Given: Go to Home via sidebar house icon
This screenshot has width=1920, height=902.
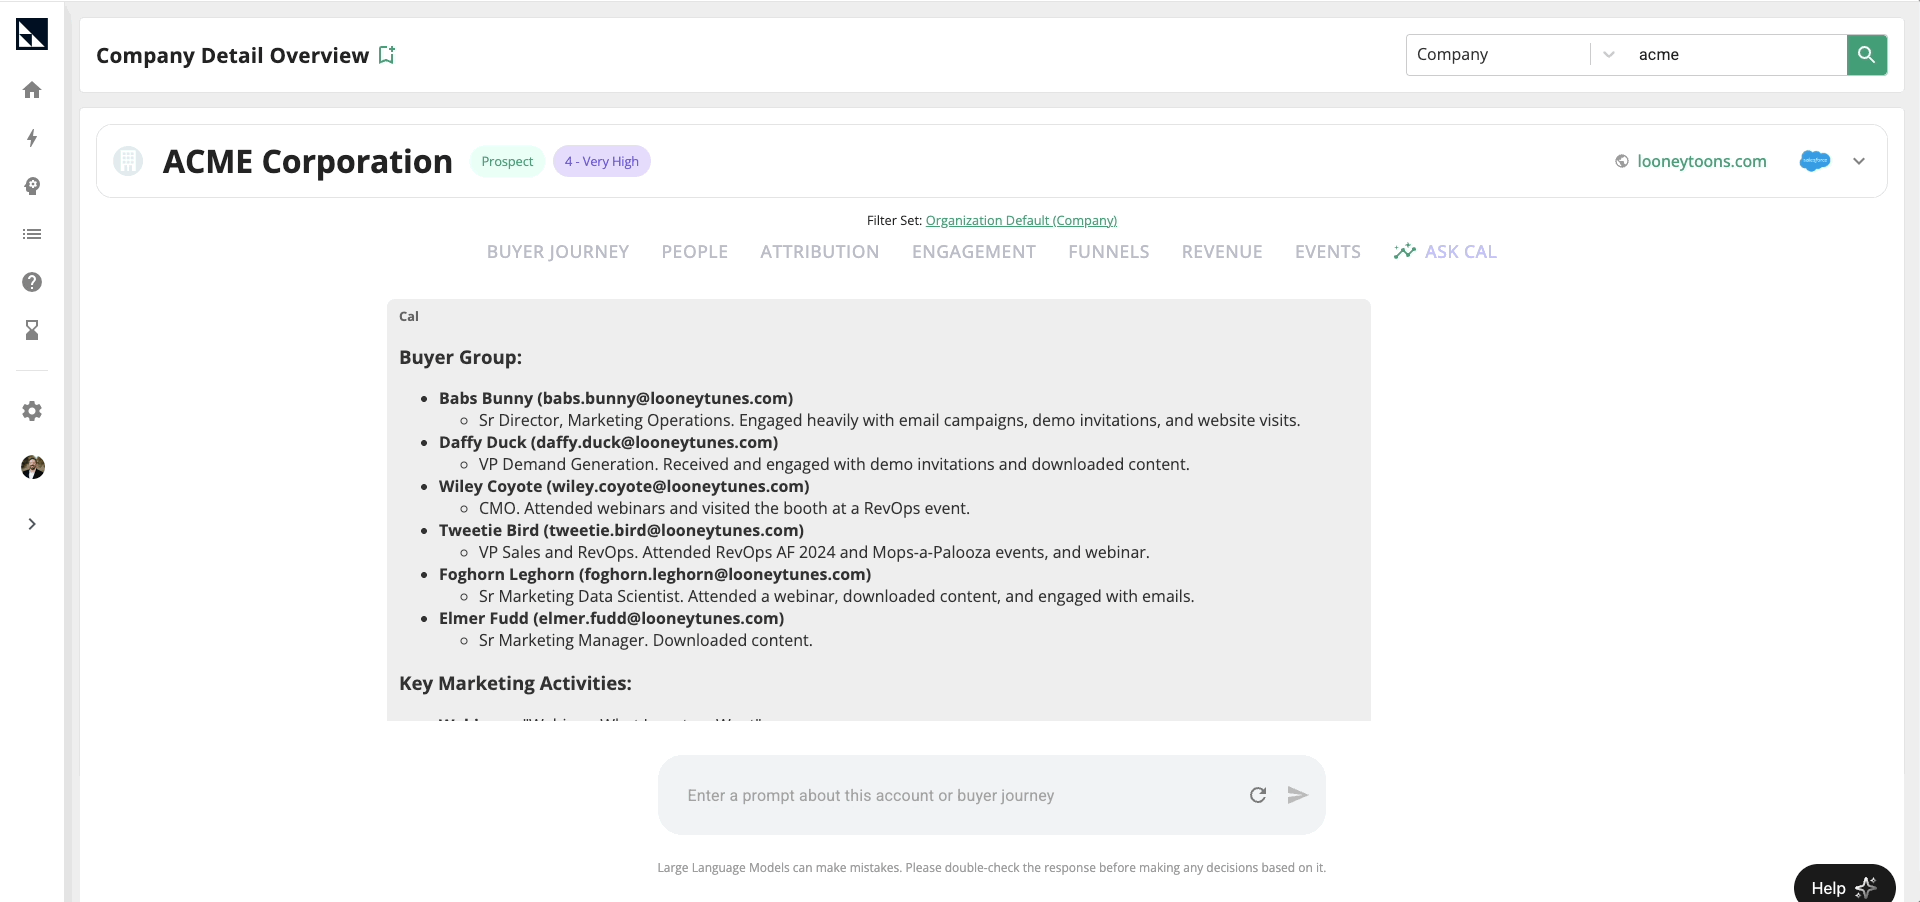Looking at the screenshot, I should 32,90.
